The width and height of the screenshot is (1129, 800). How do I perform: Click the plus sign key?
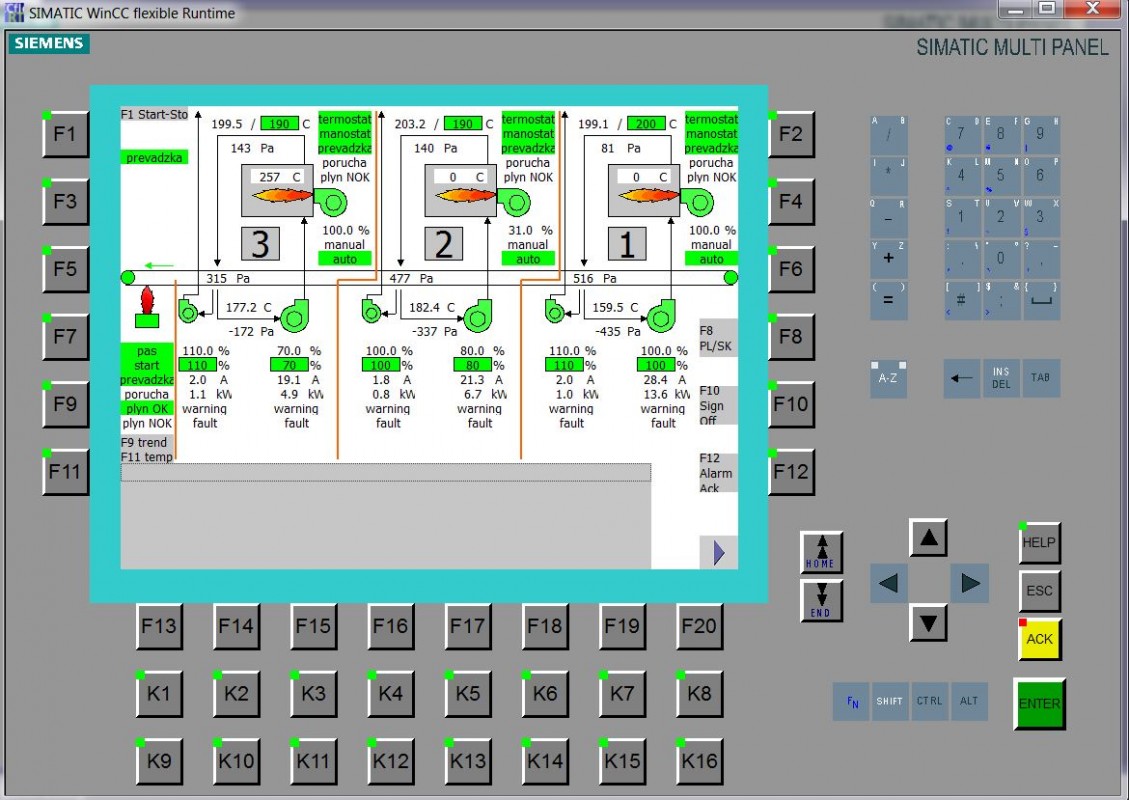click(889, 259)
